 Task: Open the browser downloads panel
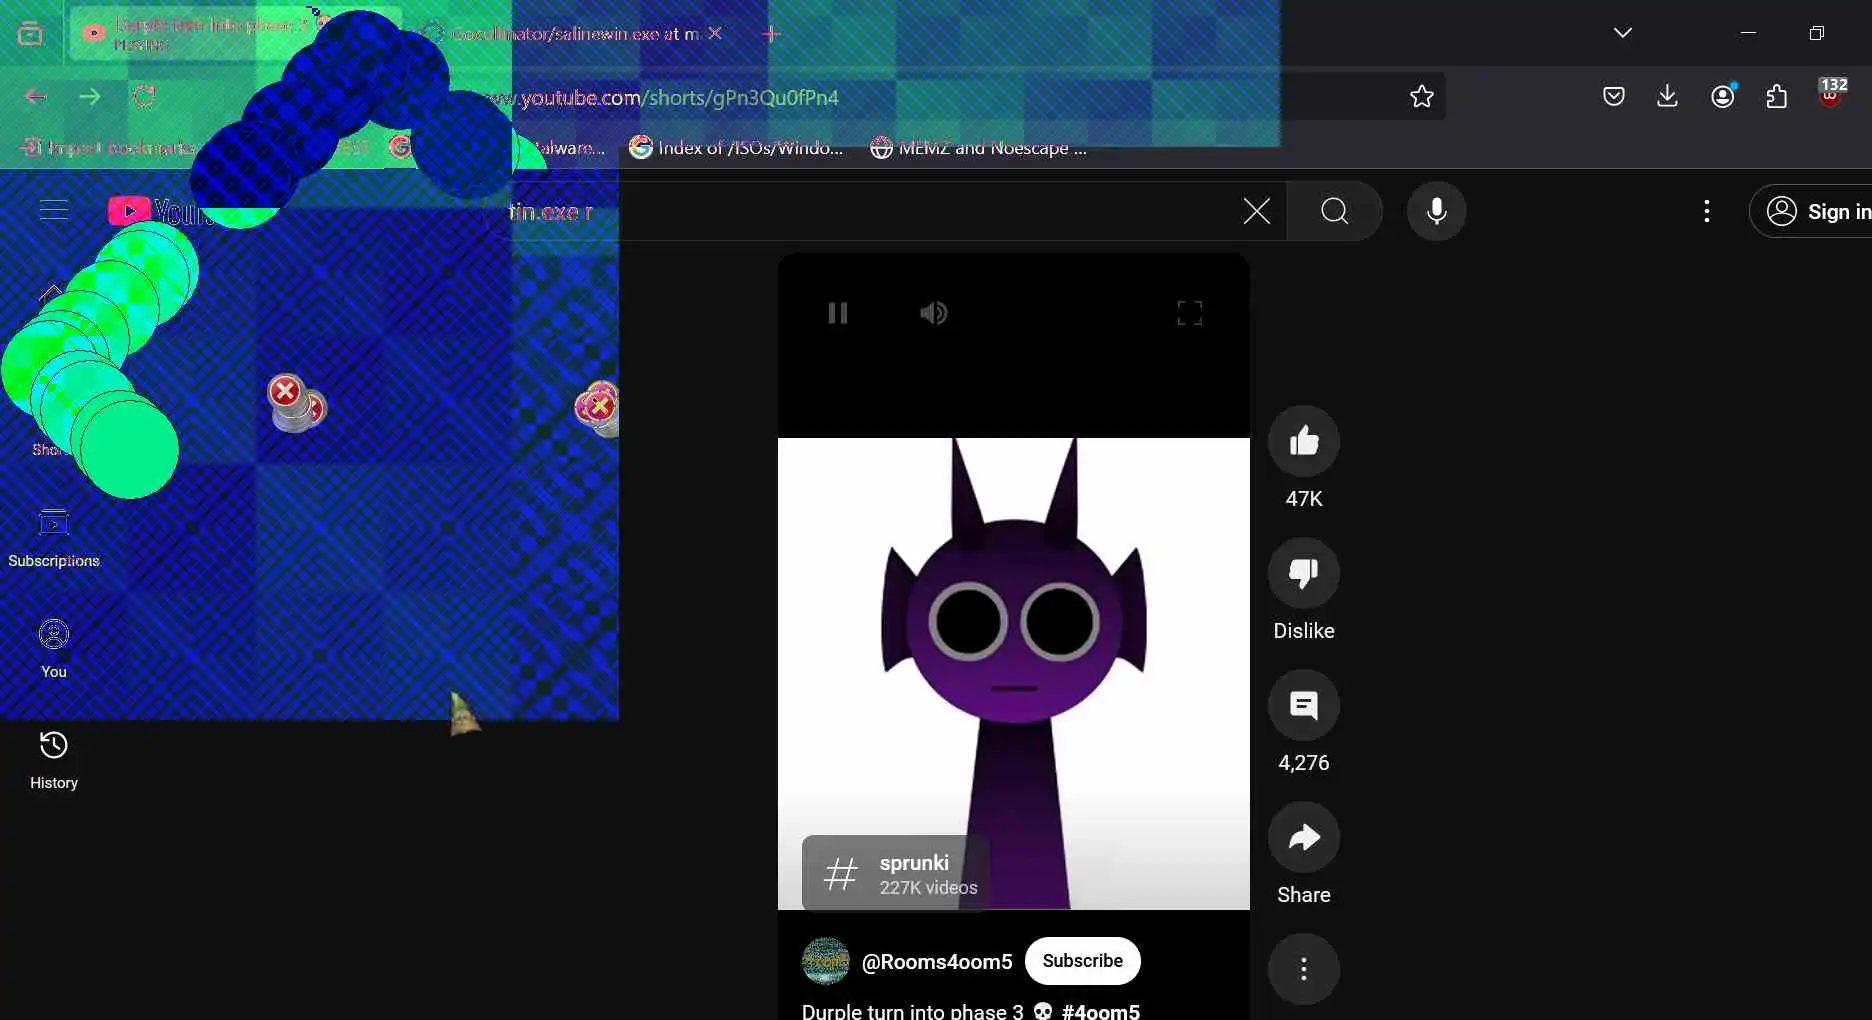click(1667, 96)
